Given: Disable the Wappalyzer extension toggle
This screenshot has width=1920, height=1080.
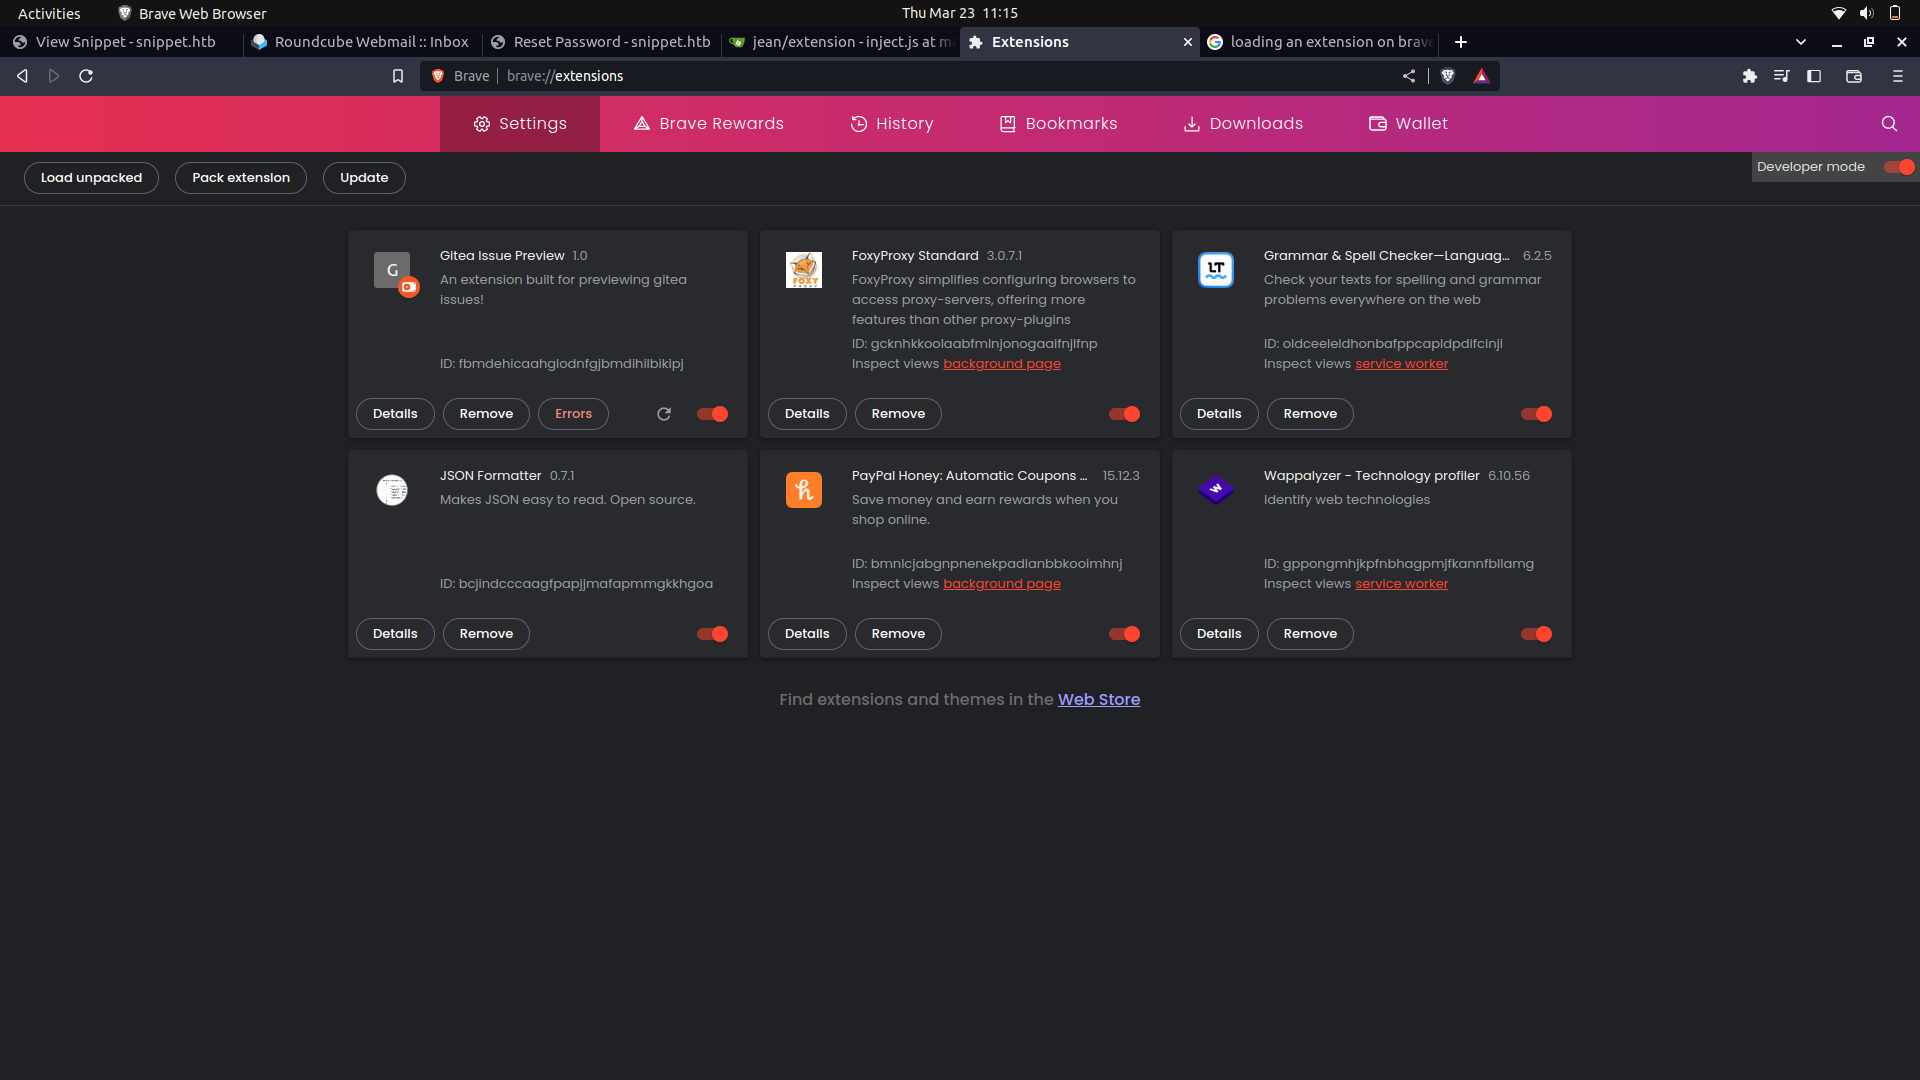Looking at the screenshot, I should pyautogui.click(x=1536, y=633).
